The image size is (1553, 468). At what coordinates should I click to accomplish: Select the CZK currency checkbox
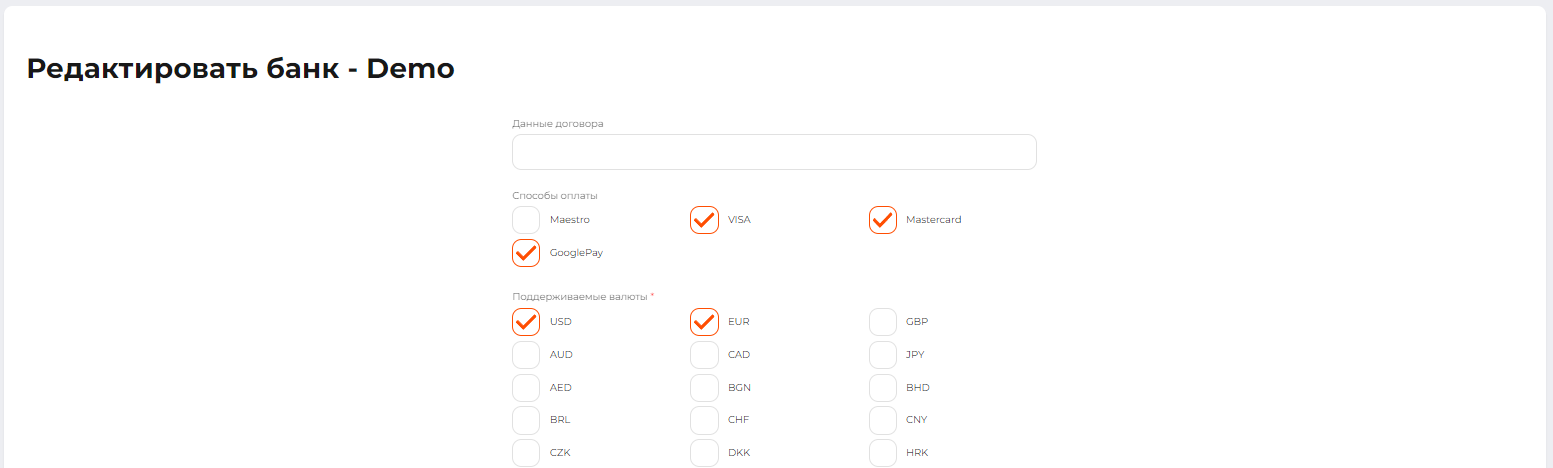[526, 453]
